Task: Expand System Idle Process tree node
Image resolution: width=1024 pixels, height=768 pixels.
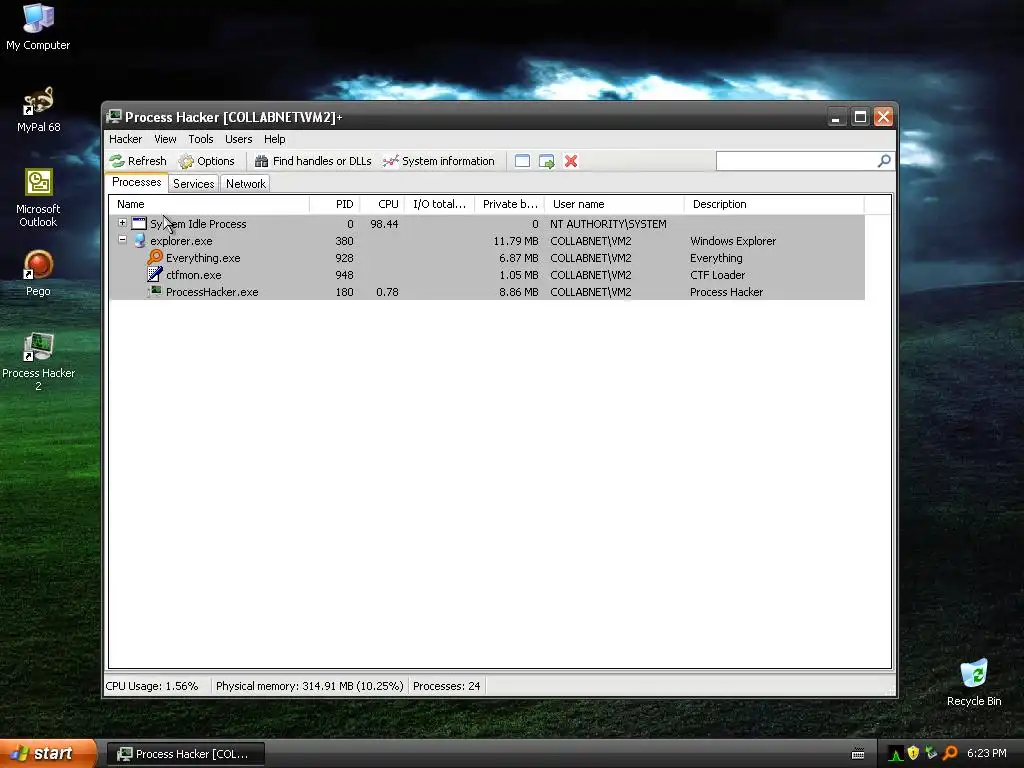Action: pos(122,223)
